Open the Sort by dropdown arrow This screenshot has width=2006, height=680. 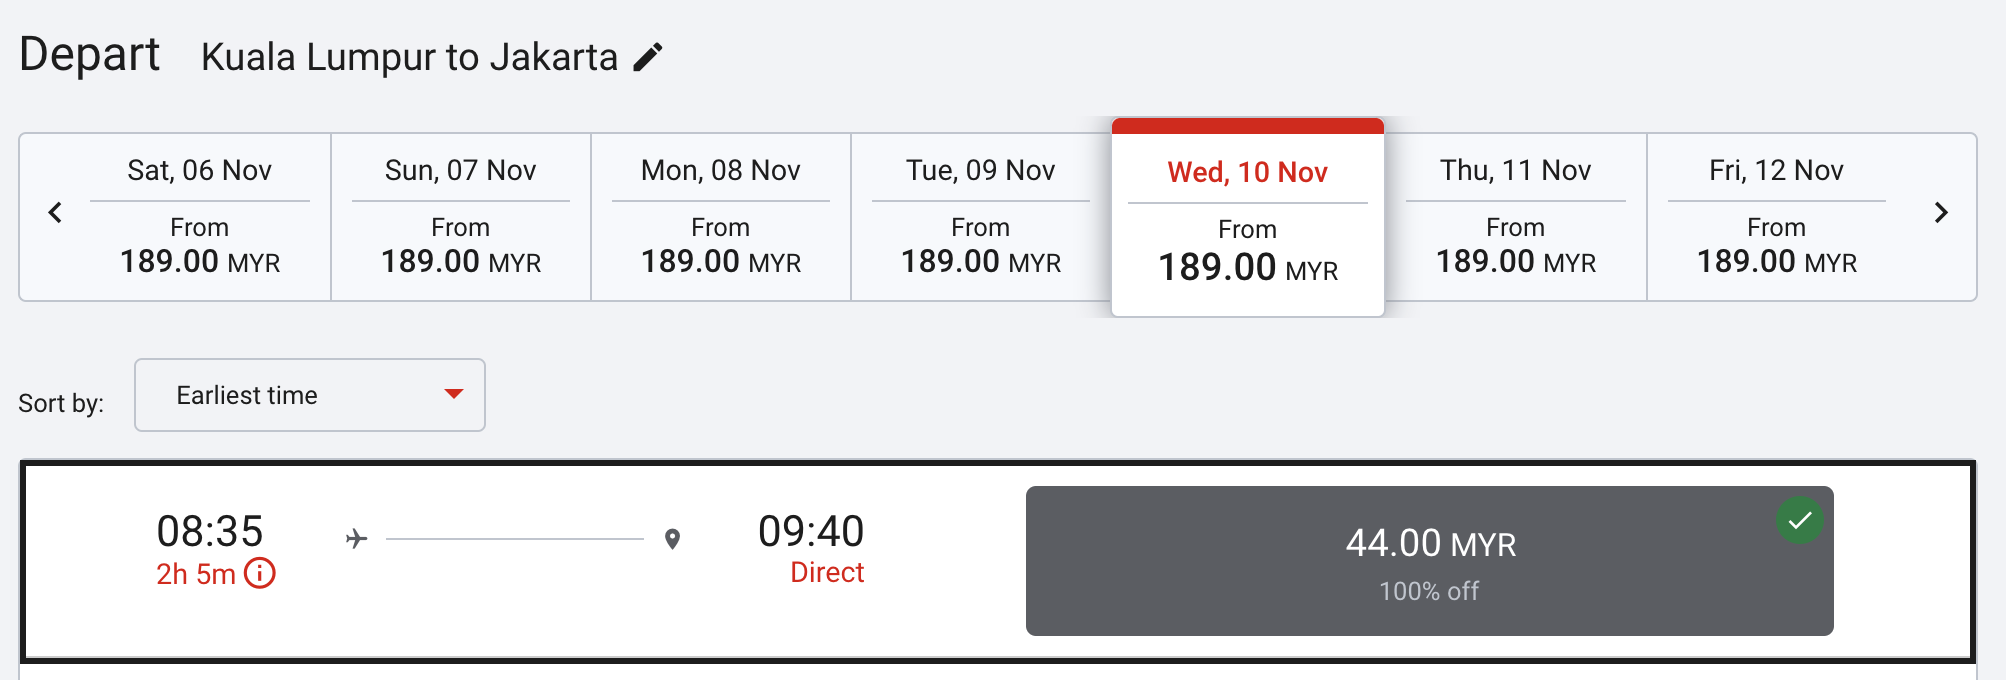tap(454, 394)
